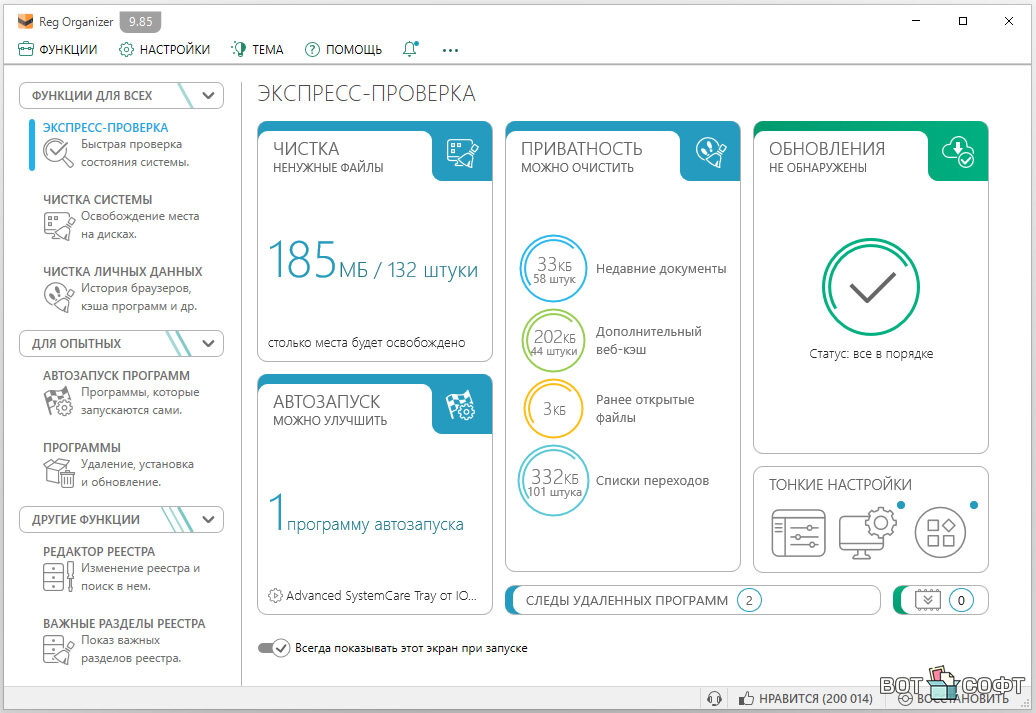Click the Чистка card broom icon
This screenshot has width=1036, height=713.
[x=461, y=152]
